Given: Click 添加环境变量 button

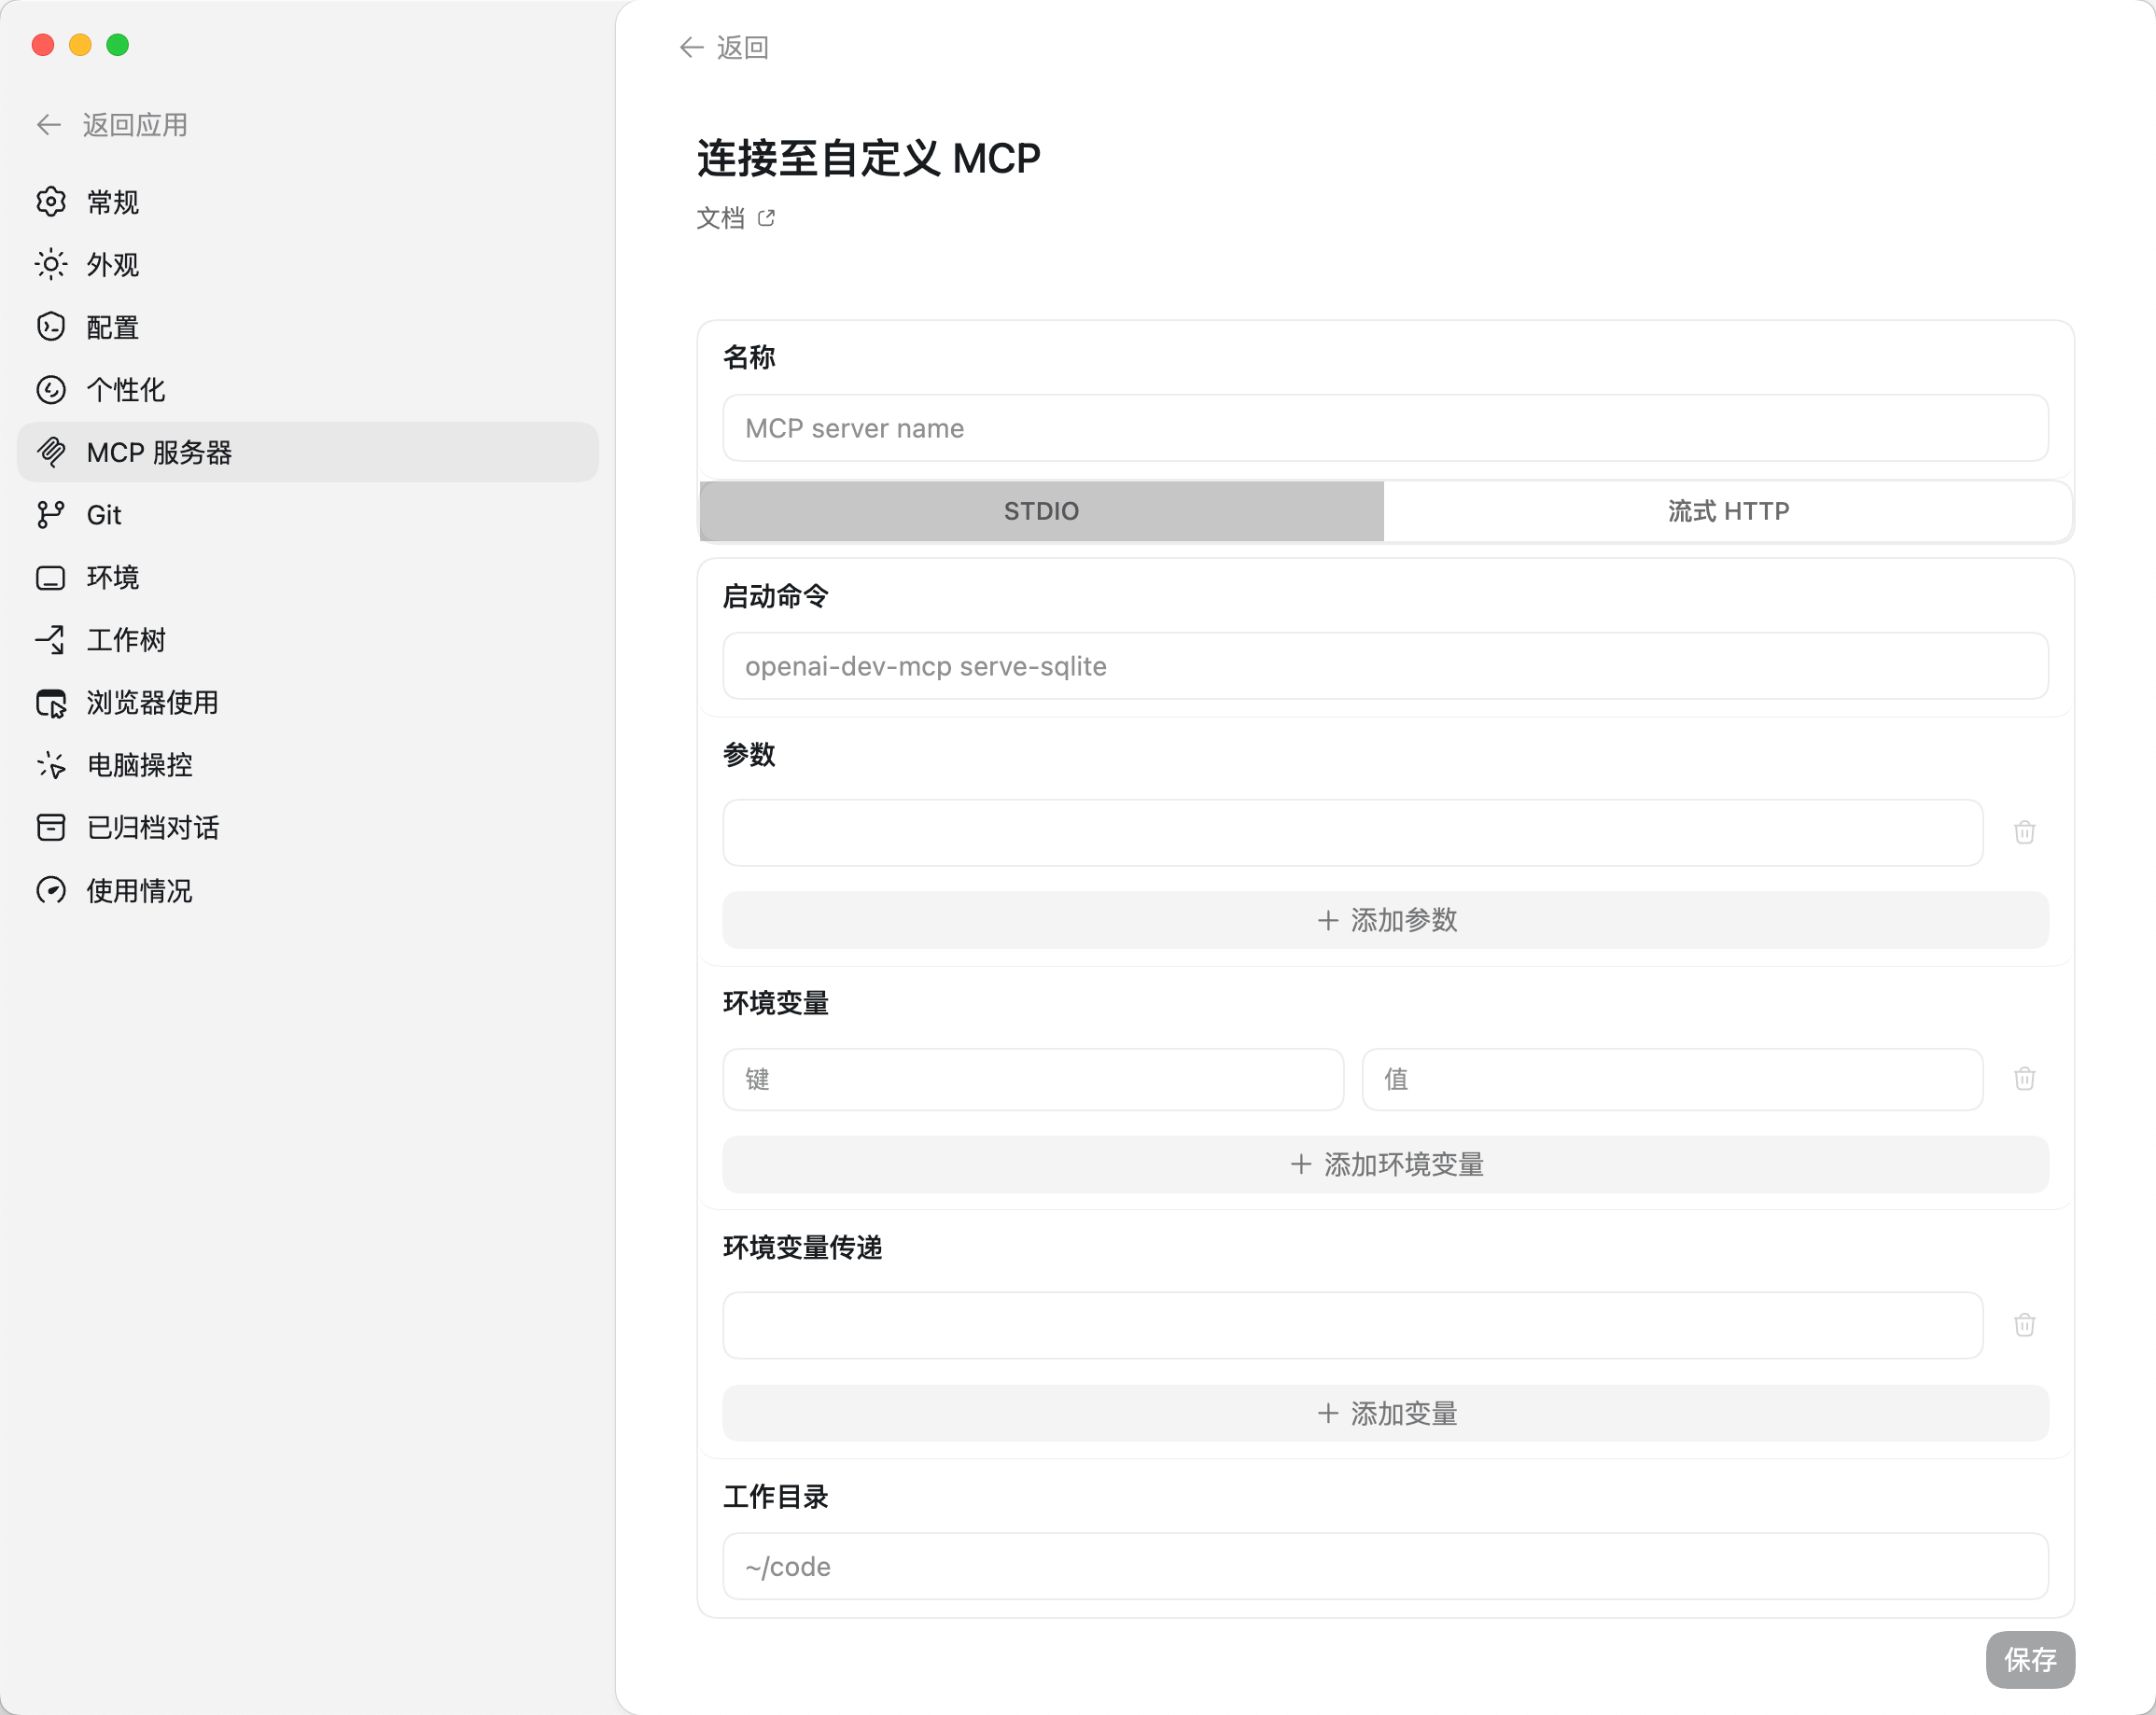Looking at the screenshot, I should point(1385,1164).
